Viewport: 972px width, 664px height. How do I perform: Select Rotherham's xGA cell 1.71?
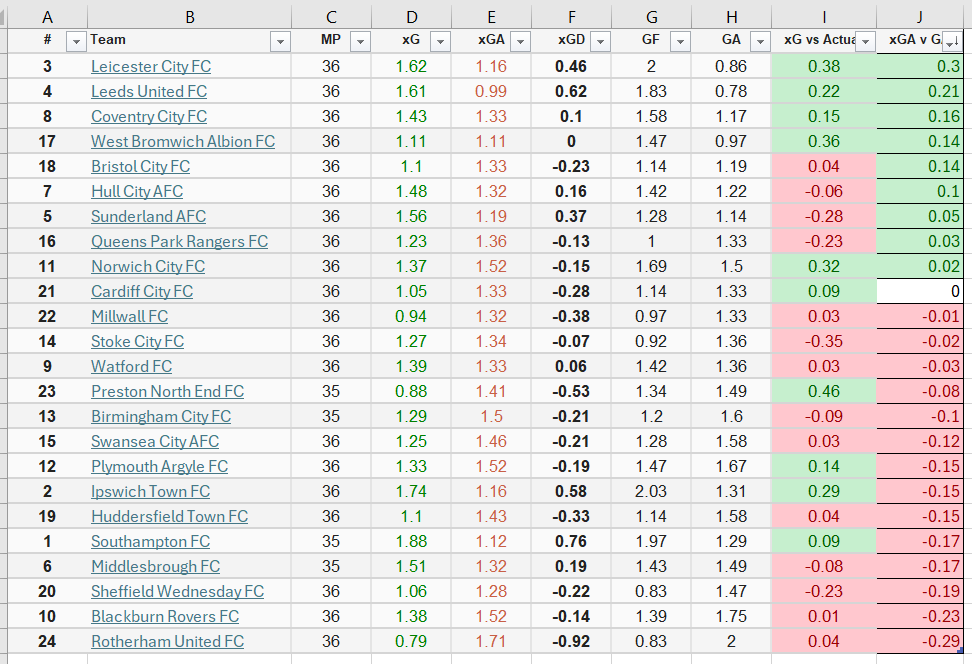click(492, 642)
